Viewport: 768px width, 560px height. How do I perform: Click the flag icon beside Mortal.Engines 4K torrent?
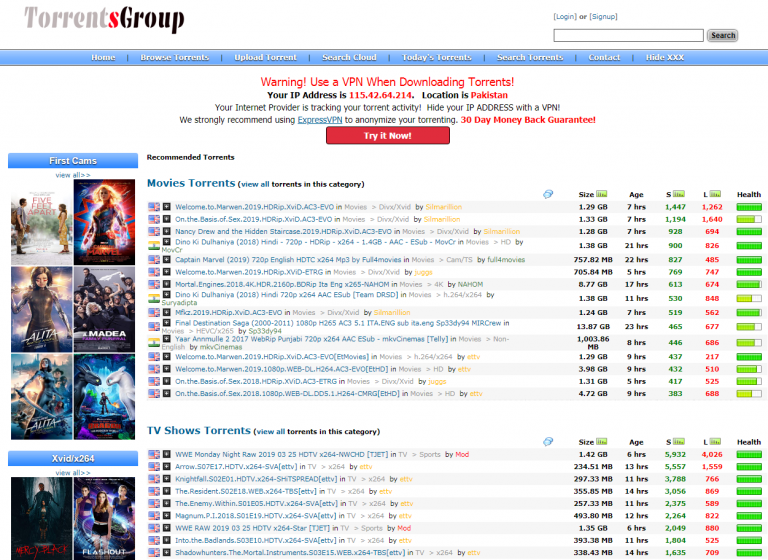[154, 284]
